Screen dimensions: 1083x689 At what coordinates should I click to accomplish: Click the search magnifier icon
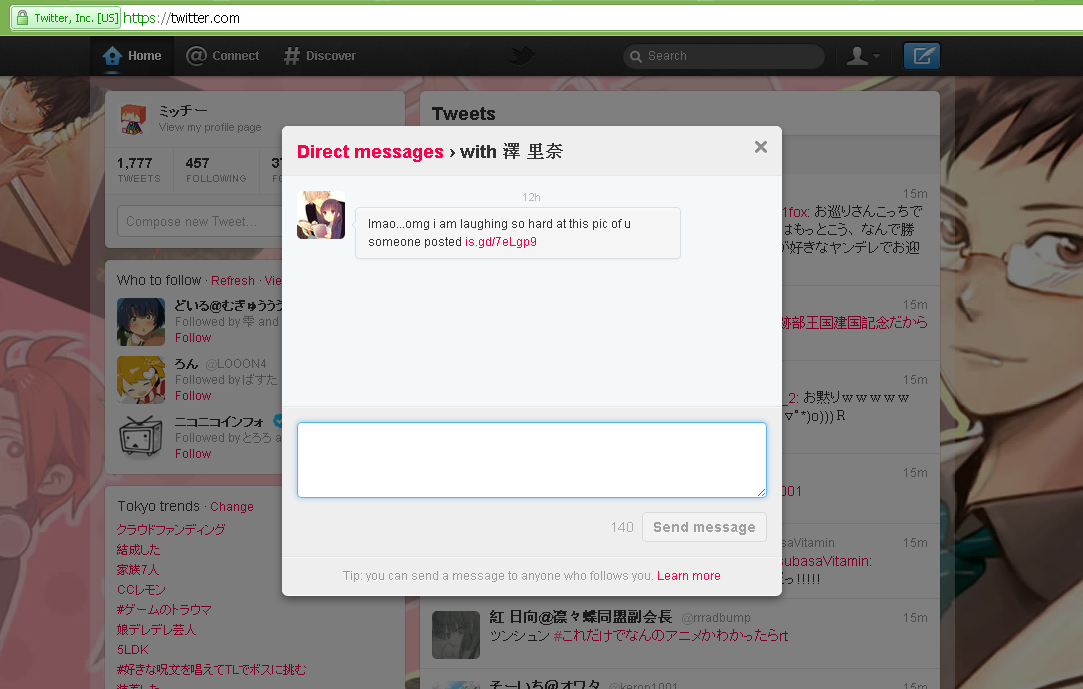pyautogui.click(x=635, y=56)
